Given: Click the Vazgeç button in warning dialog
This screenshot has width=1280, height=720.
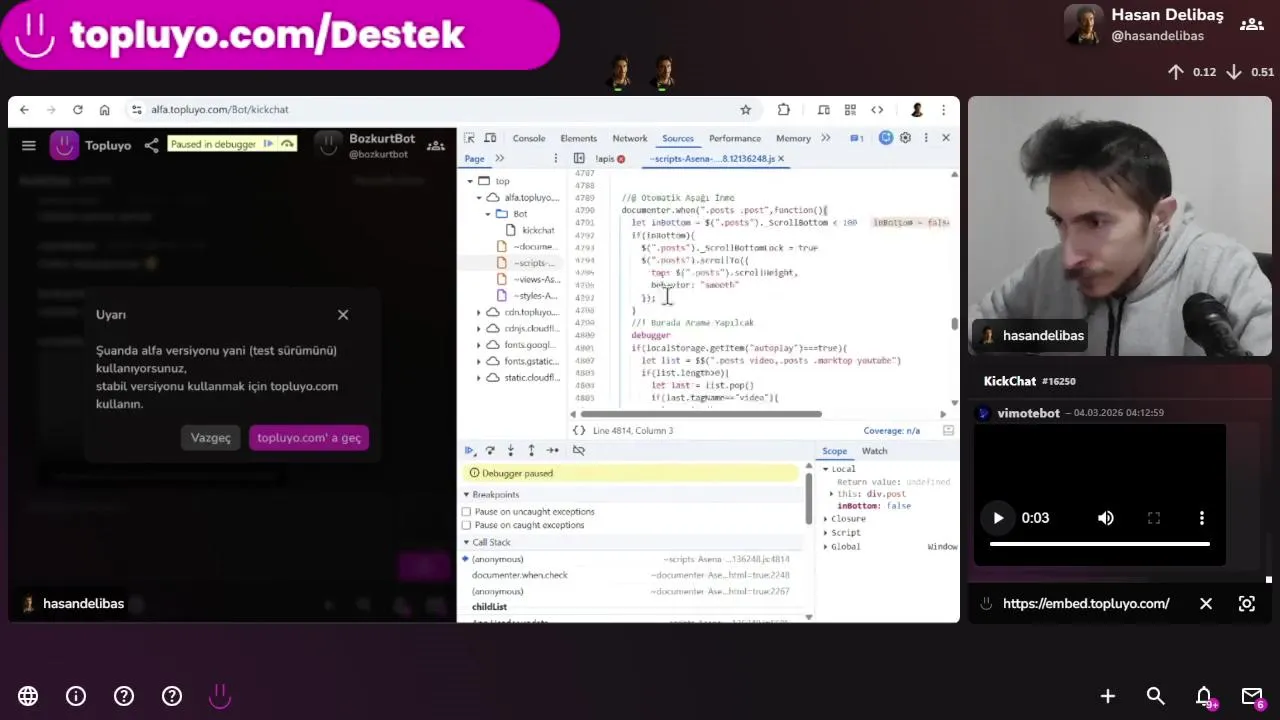Looking at the screenshot, I should 211,438.
